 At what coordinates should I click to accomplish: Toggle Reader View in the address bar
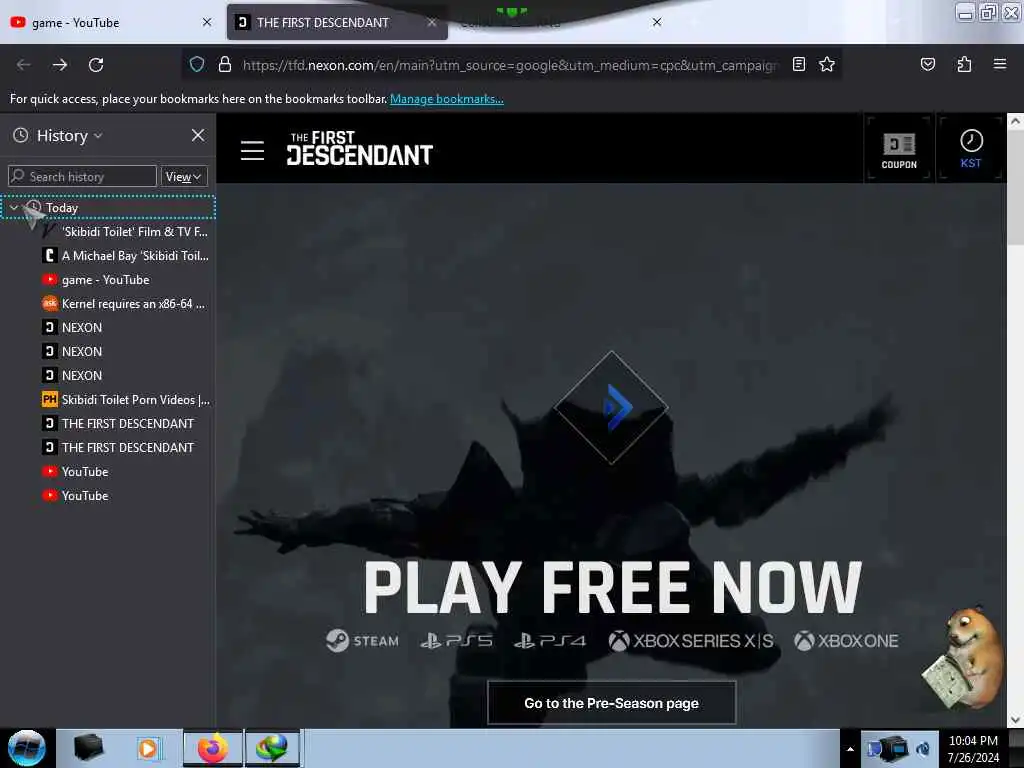(799, 64)
